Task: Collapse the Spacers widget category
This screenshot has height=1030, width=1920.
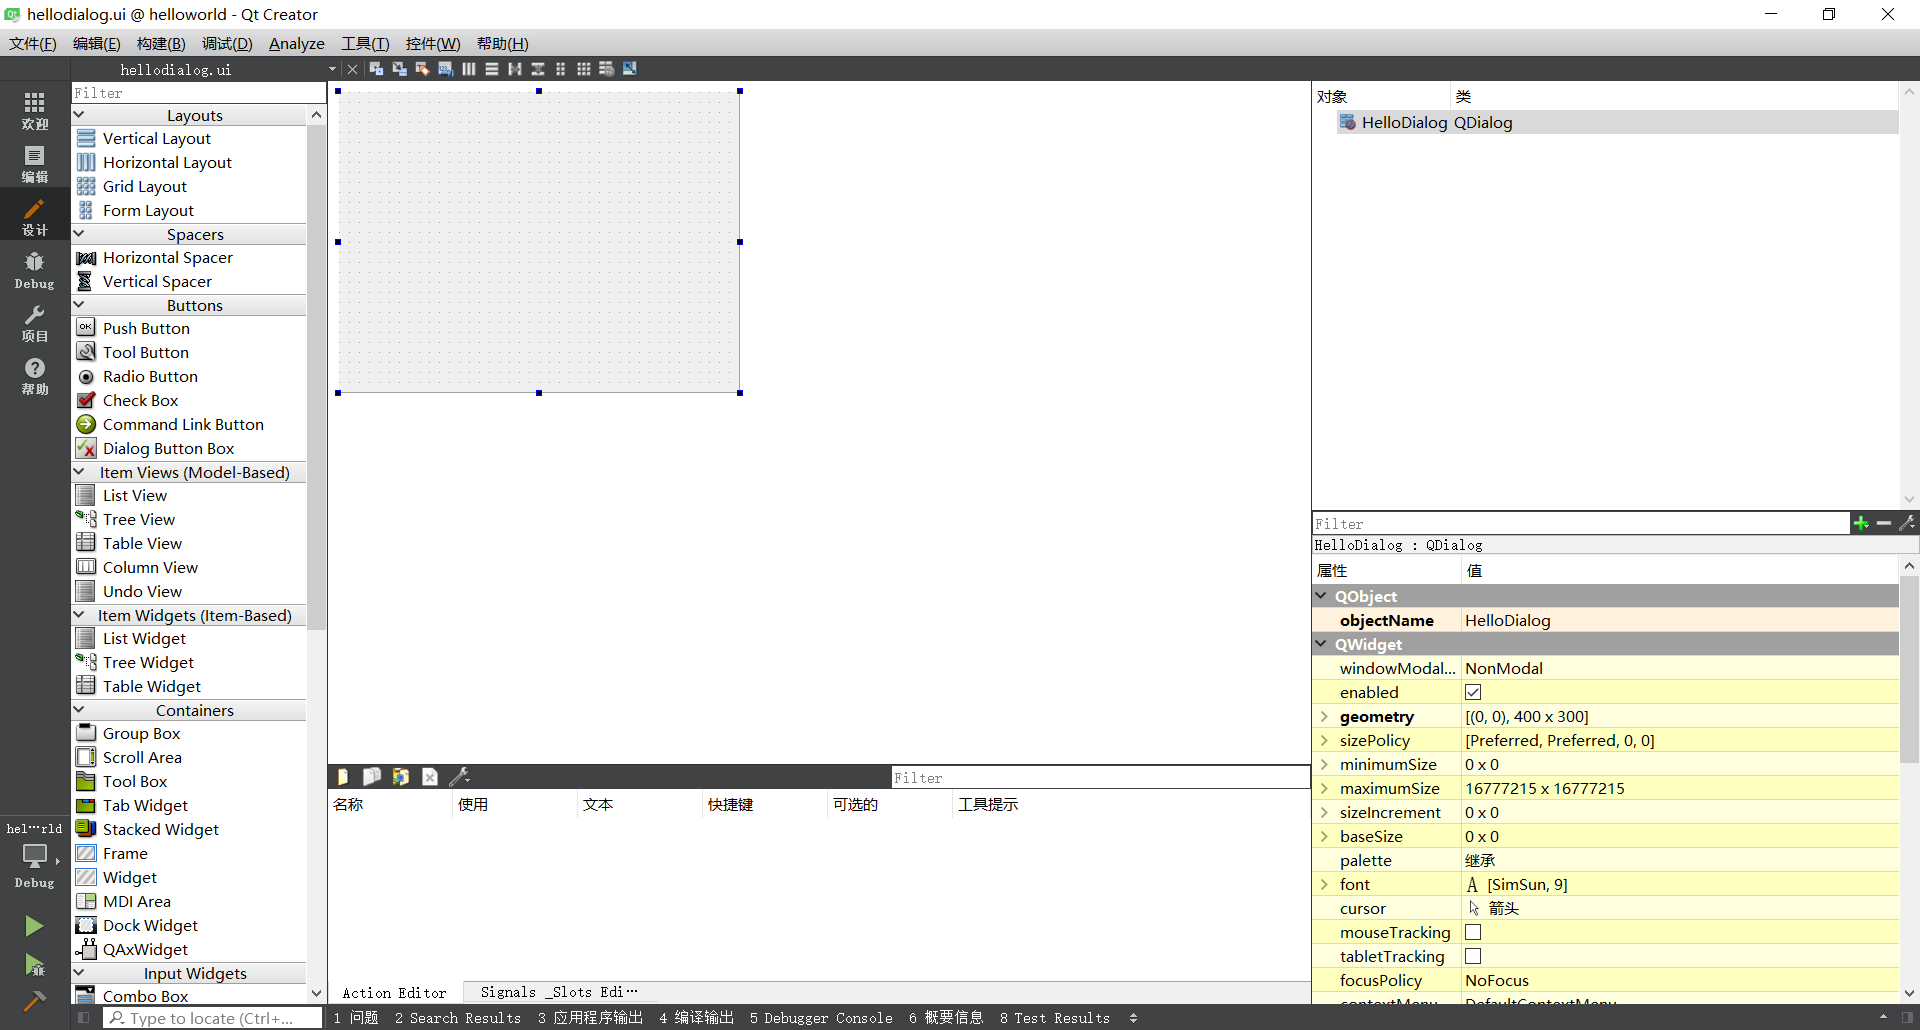Action: pos(79,234)
